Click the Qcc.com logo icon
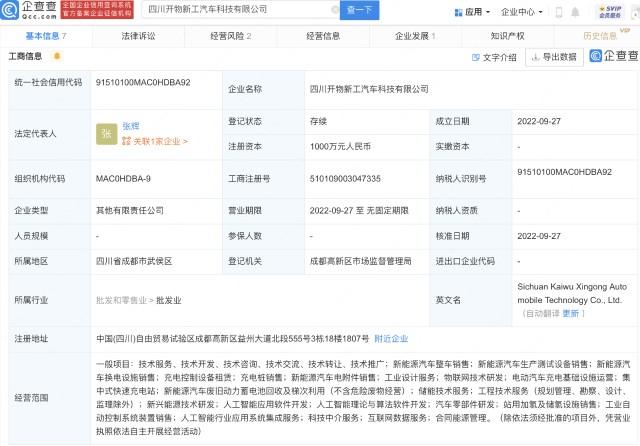This screenshot has width=640, height=446. pos(9,10)
